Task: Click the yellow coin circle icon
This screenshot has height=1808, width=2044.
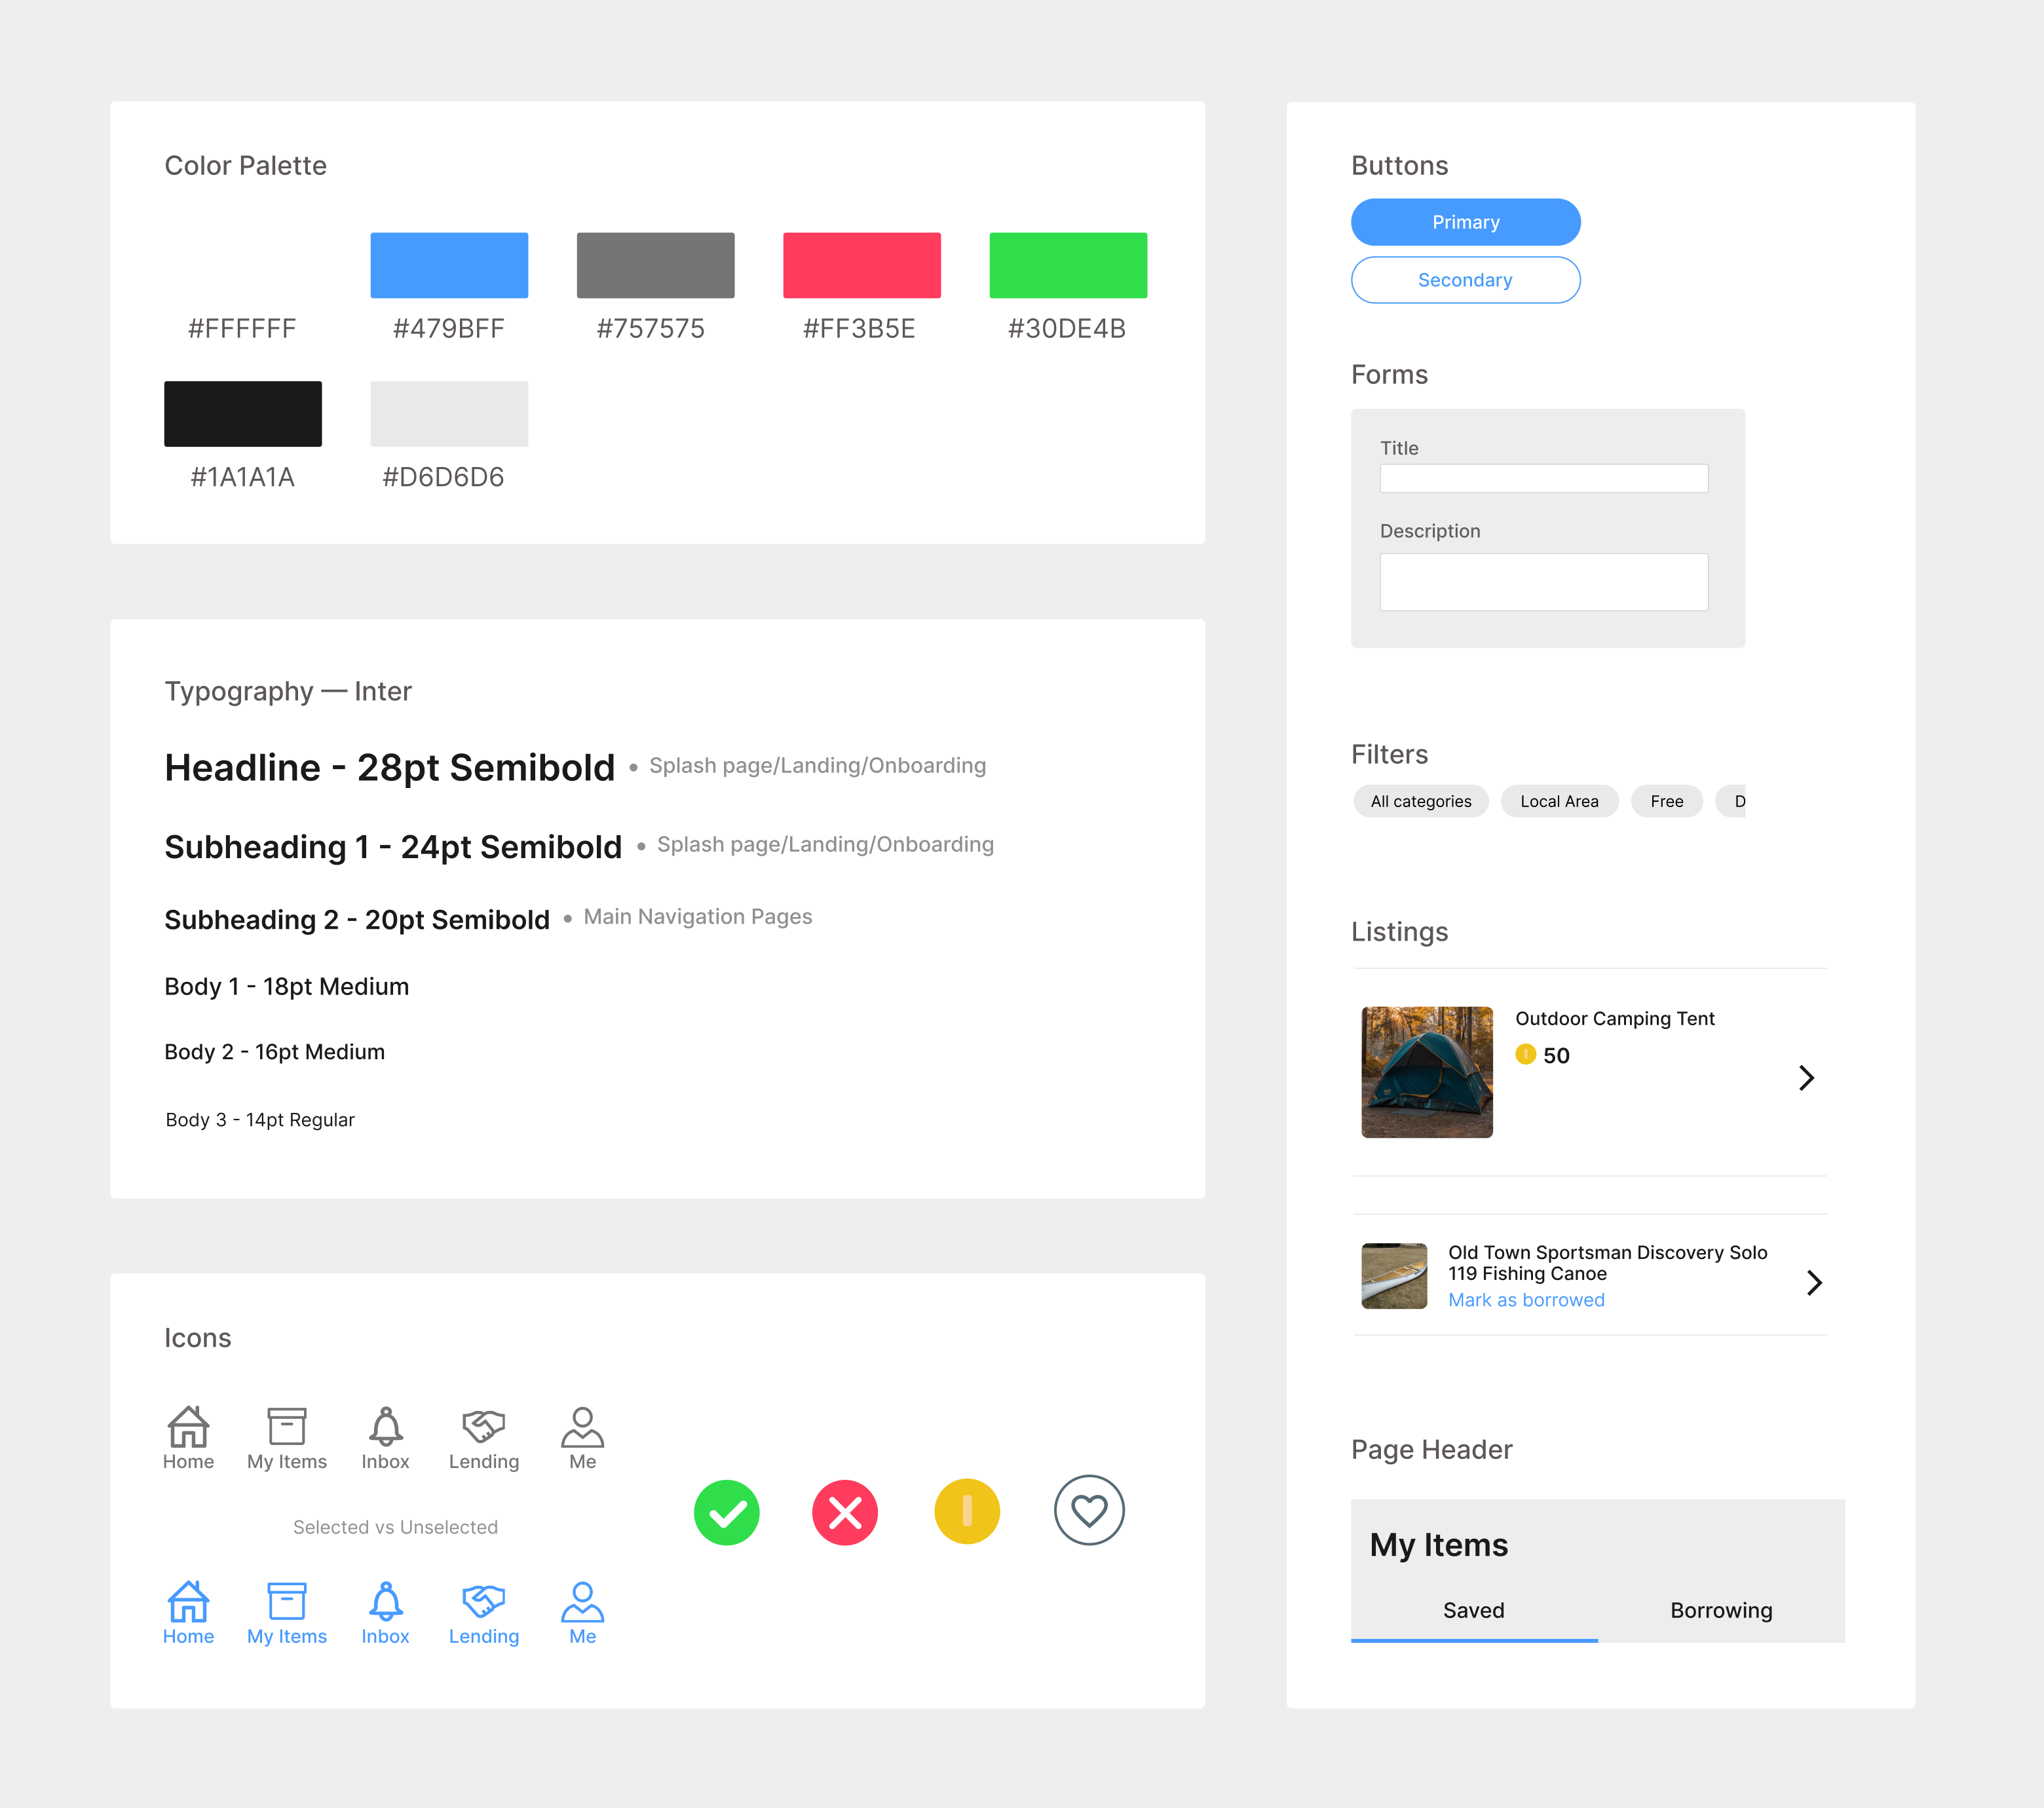Action: (967, 1511)
